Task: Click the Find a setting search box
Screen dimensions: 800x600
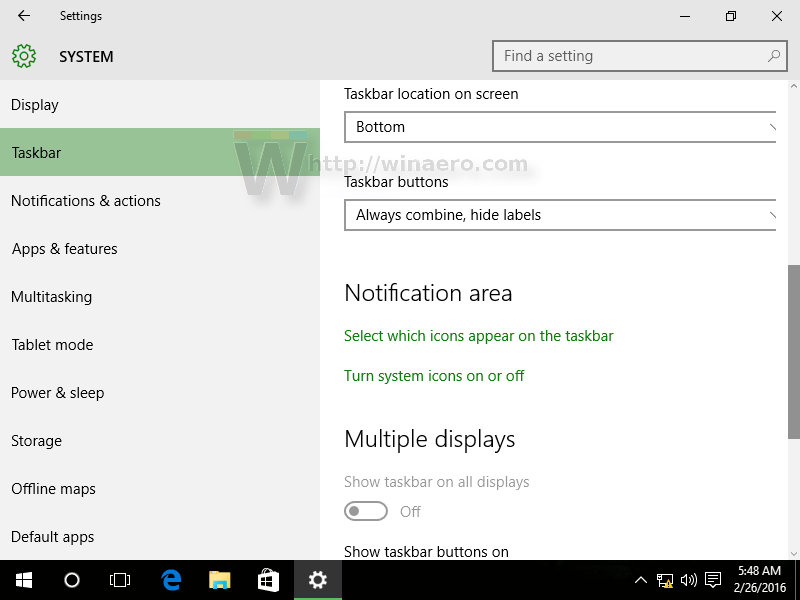Action: [x=639, y=56]
